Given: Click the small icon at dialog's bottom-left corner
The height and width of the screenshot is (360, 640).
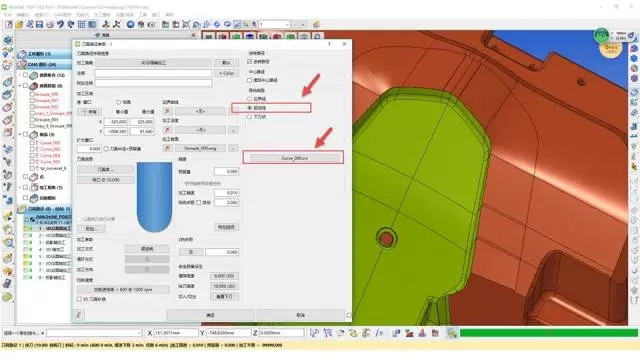Looking at the screenshot, I should (x=80, y=315).
